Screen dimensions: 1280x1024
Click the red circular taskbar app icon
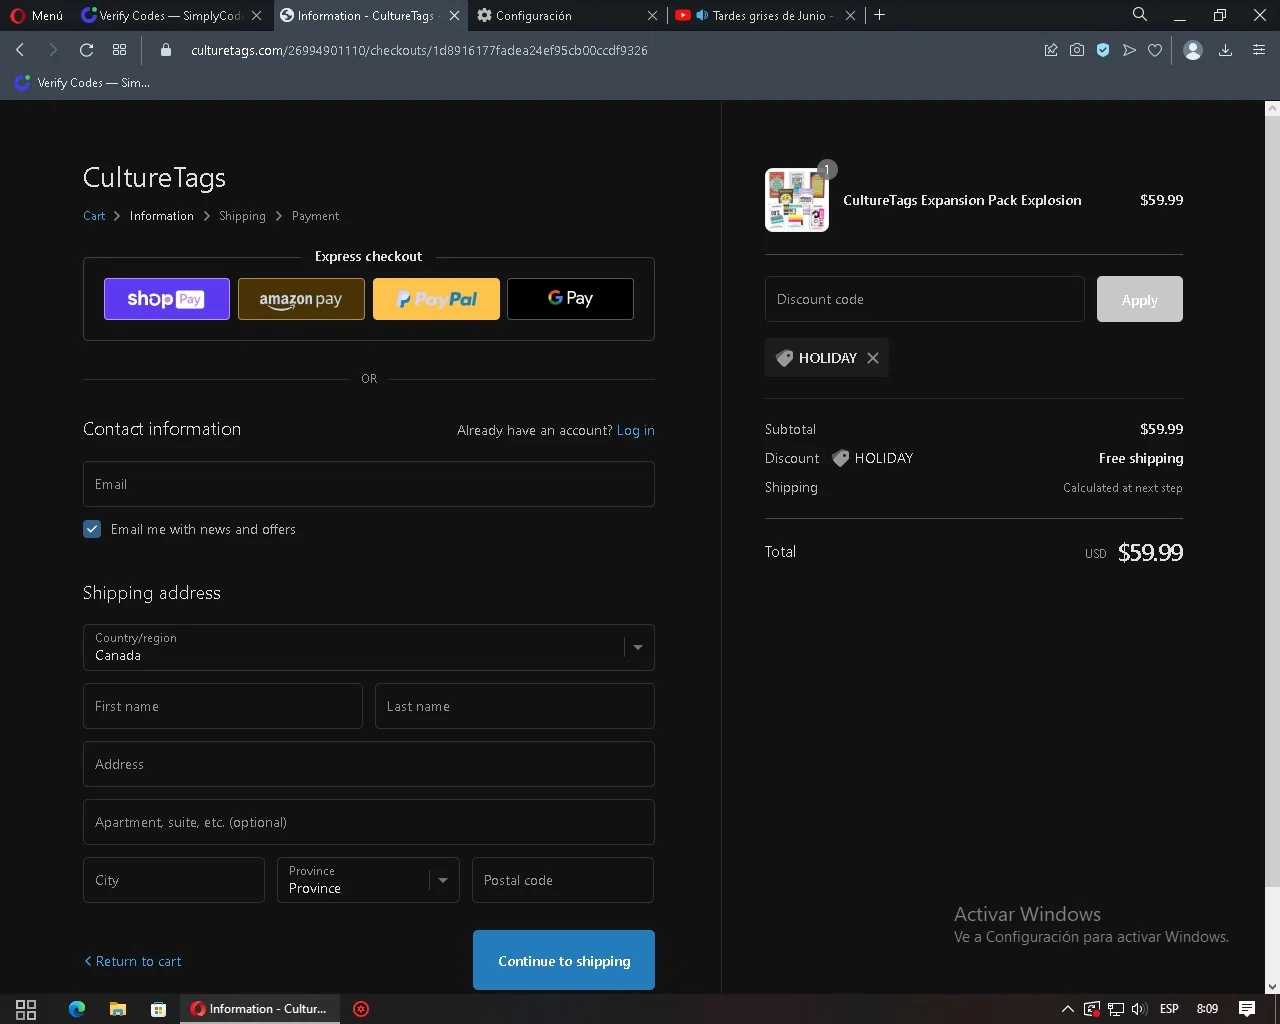361,1009
